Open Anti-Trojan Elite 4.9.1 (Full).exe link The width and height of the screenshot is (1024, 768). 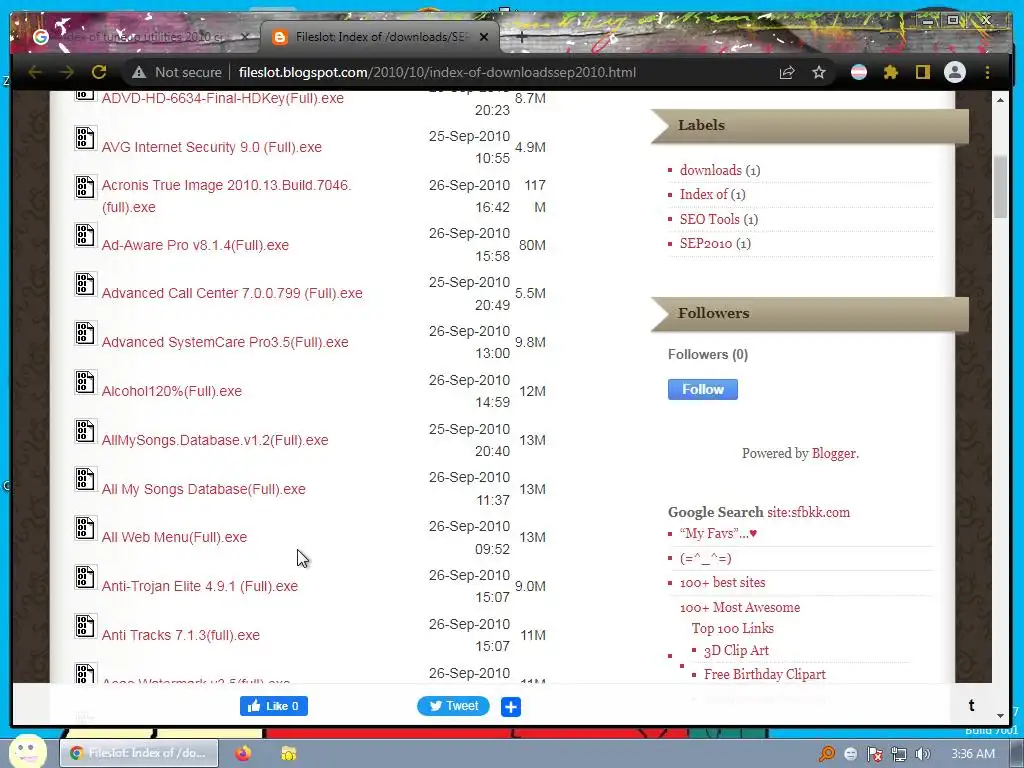pyautogui.click(x=200, y=586)
